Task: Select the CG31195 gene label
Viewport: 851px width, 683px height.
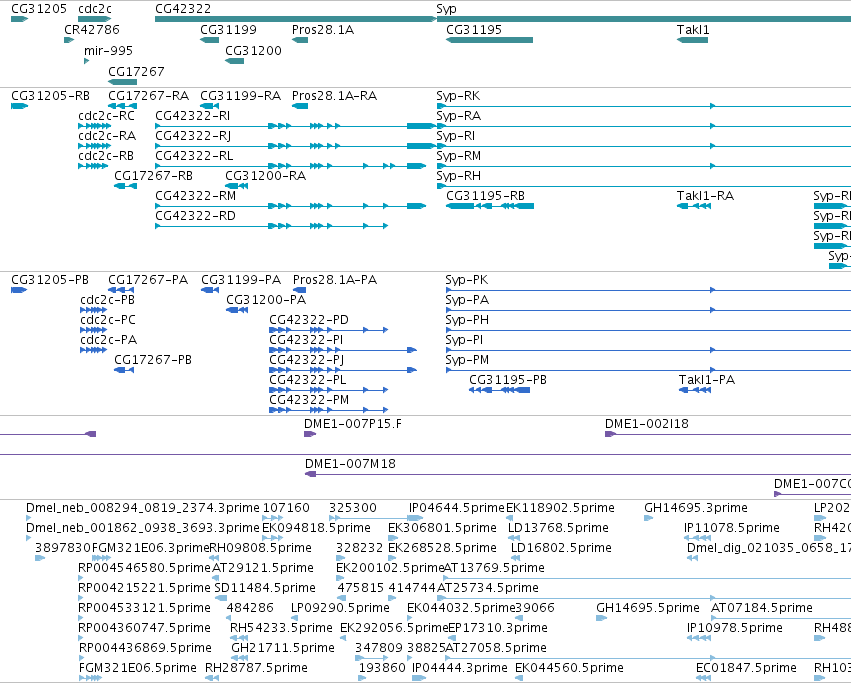Action: (474, 30)
